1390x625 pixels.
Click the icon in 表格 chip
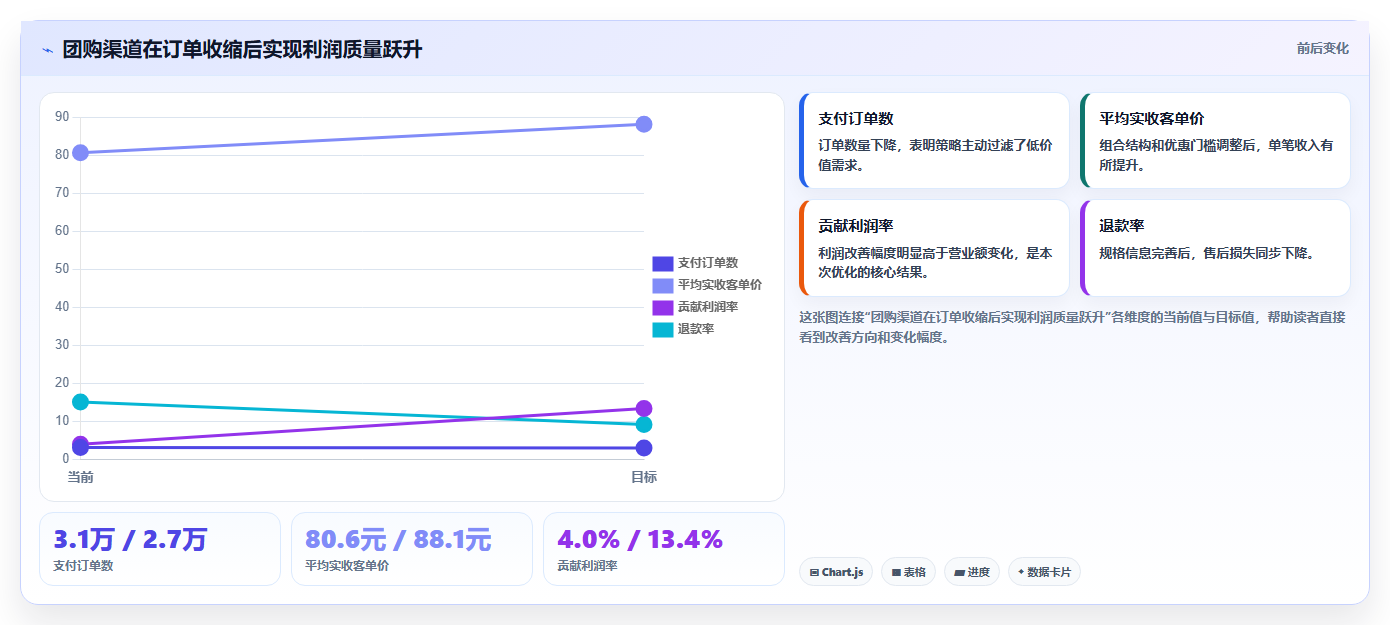(896, 573)
